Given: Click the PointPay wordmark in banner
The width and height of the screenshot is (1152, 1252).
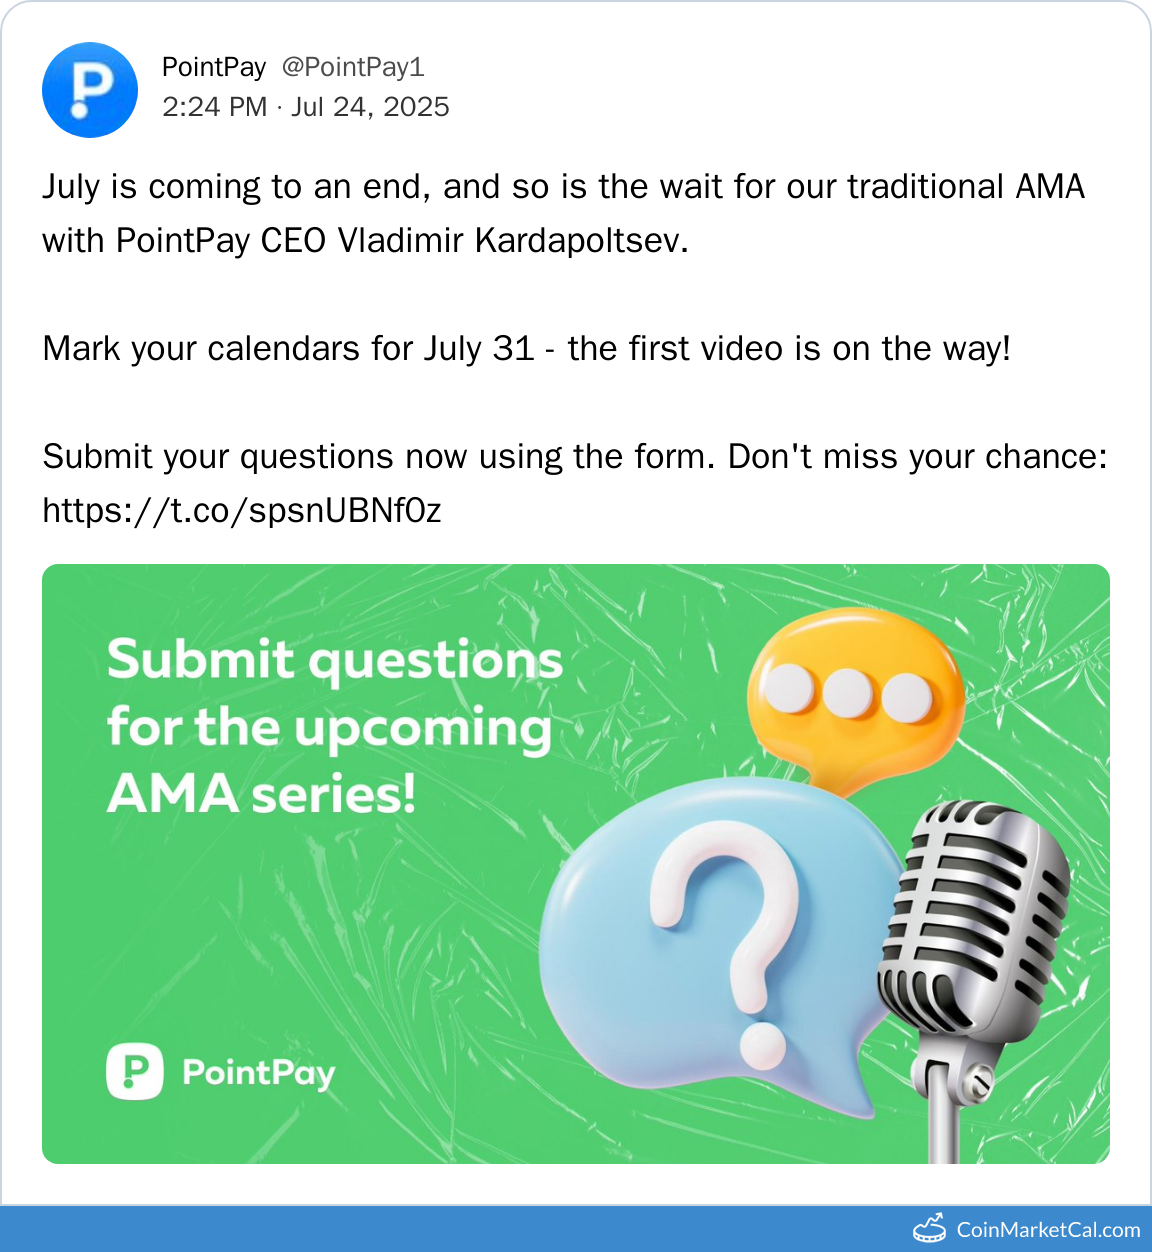Looking at the screenshot, I should coord(258,1073).
